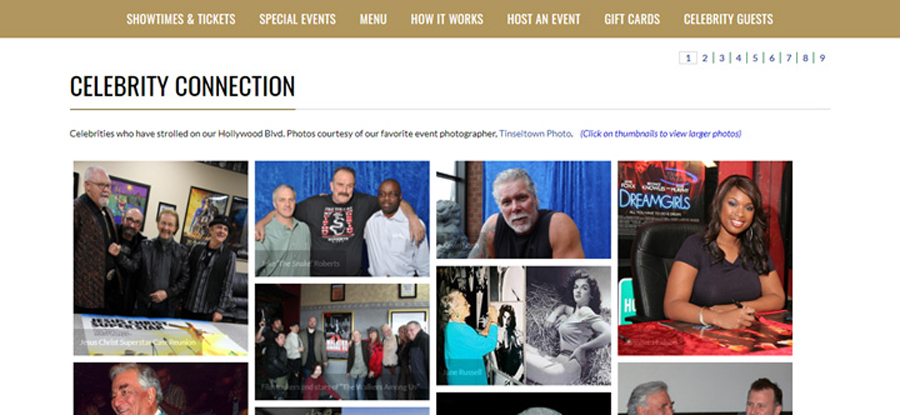
Task: Follow the Tinseltown Photo link
Action: [x=535, y=134]
